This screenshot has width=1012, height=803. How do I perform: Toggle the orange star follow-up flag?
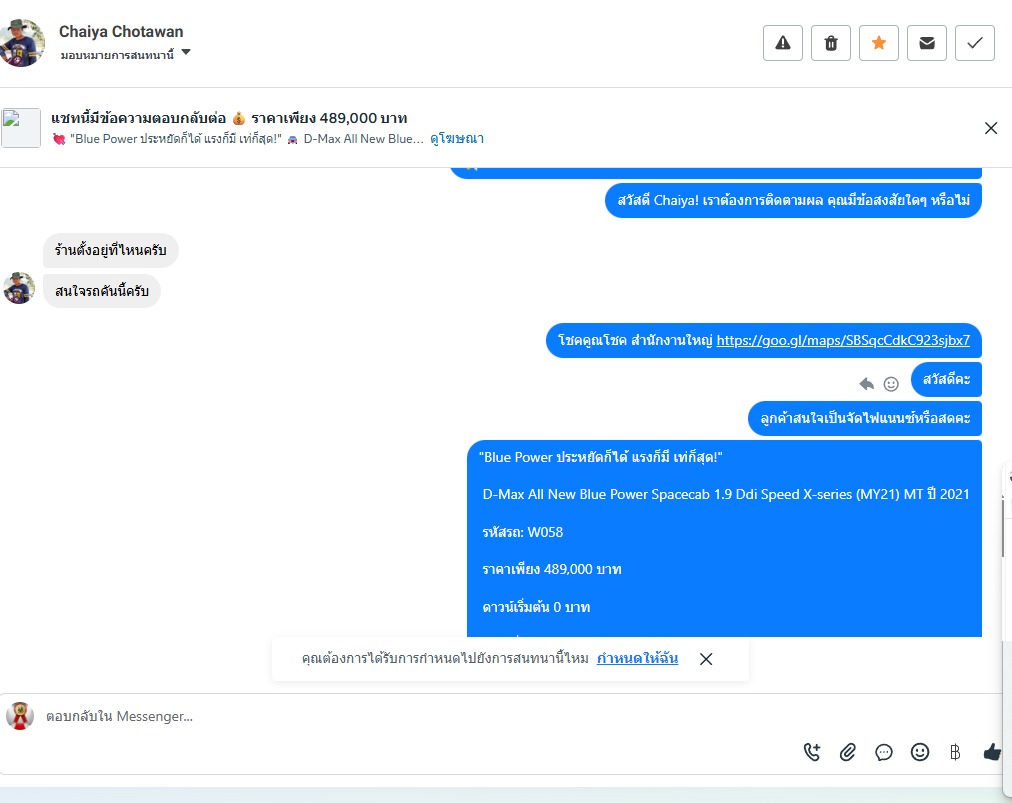pyautogui.click(x=878, y=43)
